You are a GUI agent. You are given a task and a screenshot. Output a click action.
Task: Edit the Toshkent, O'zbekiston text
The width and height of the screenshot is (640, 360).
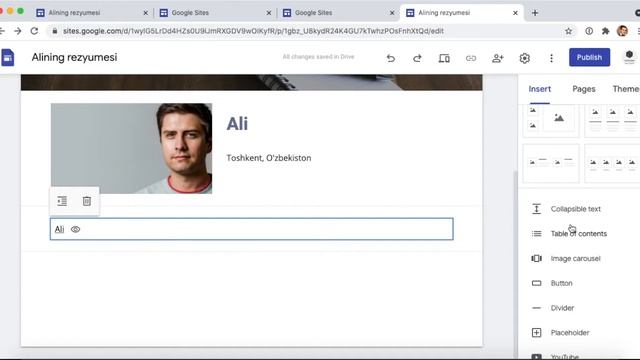click(x=269, y=158)
